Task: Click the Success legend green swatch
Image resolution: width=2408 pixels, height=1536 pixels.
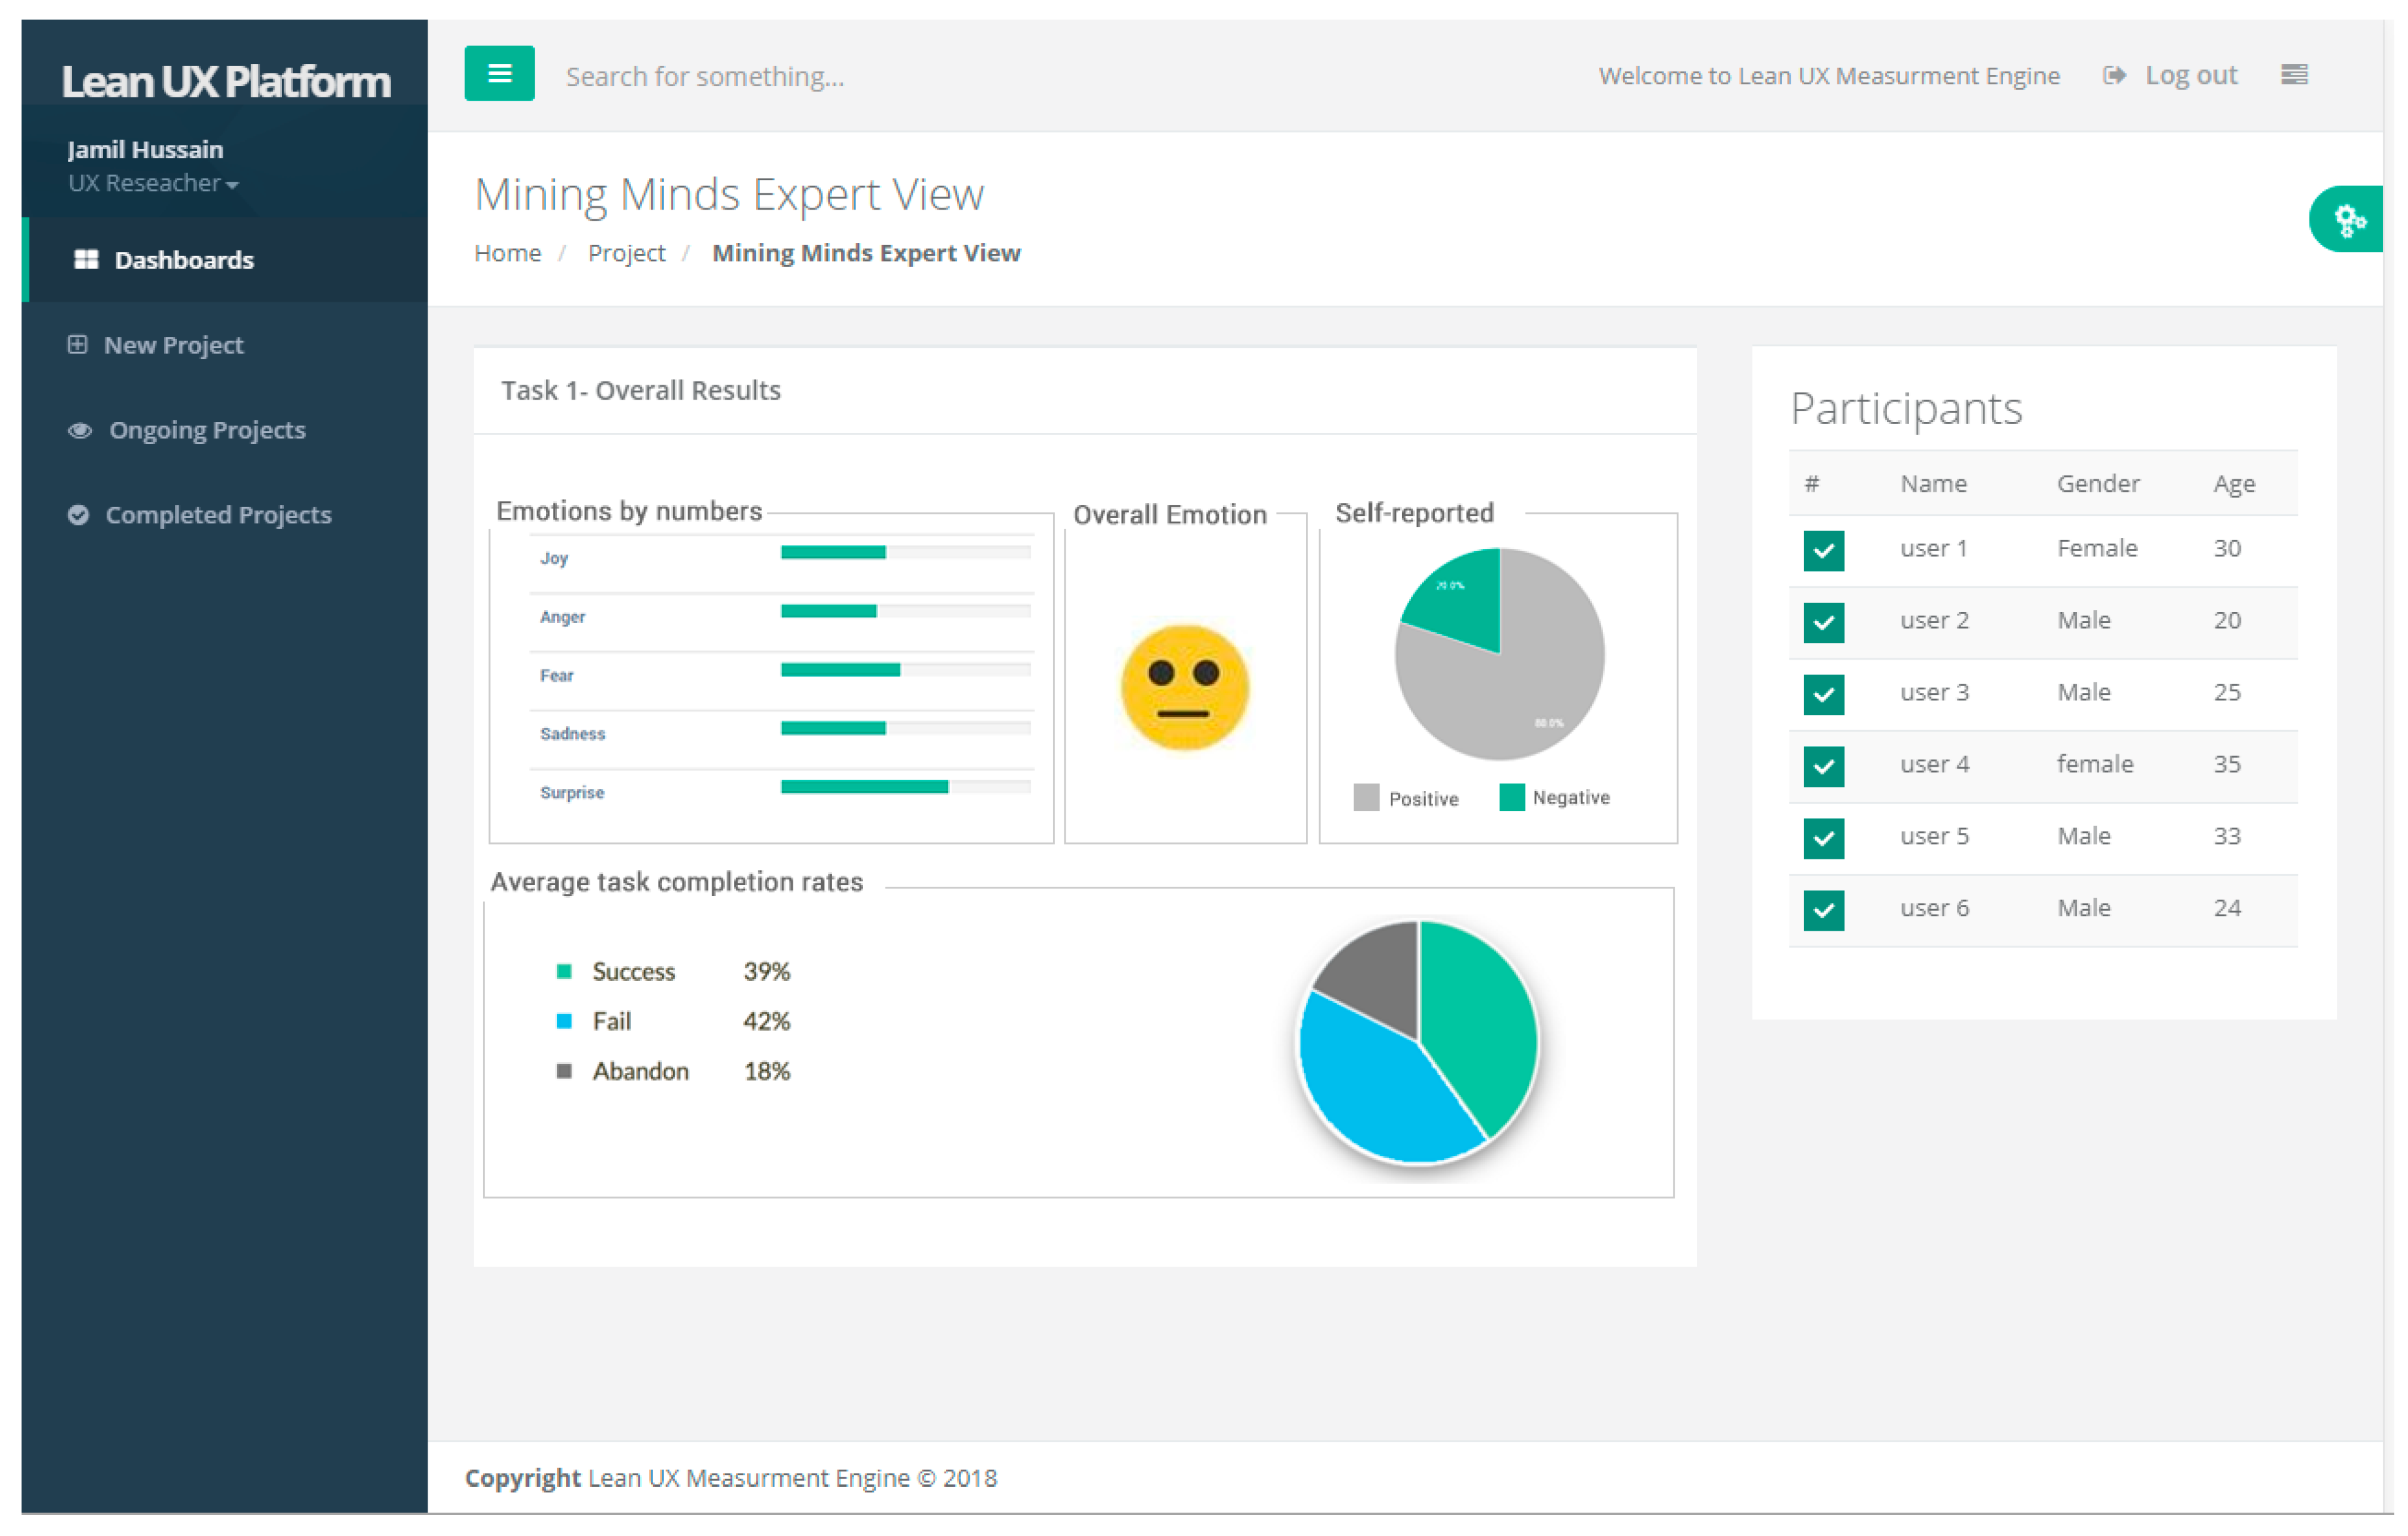Action: [564, 971]
